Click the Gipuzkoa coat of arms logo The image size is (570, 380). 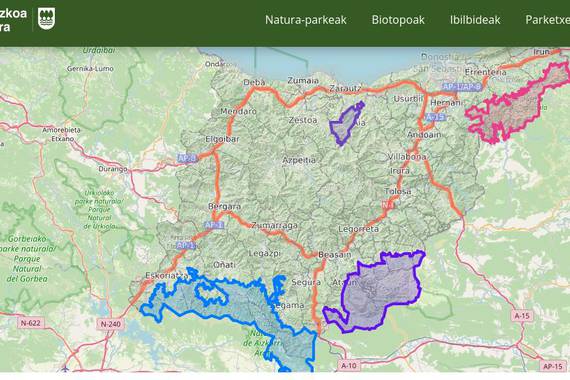(x=47, y=19)
